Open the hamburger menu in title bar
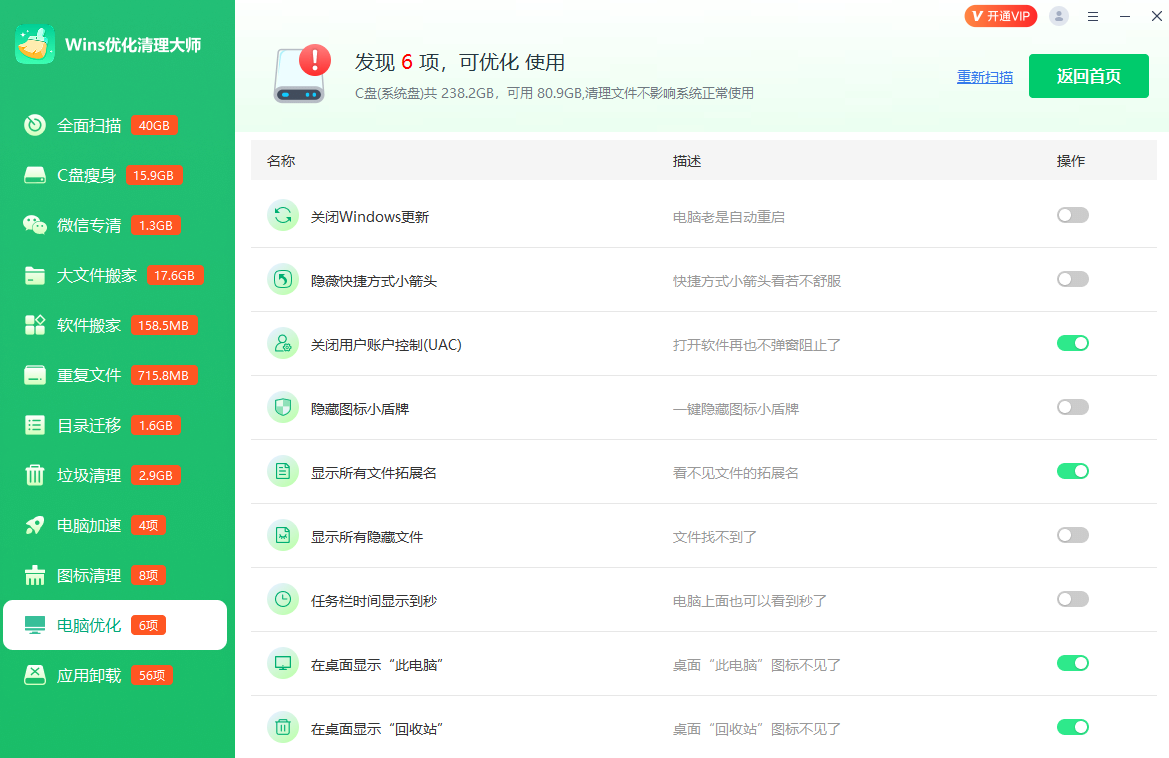The height and width of the screenshot is (758, 1169). click(x=1093, y=16)
